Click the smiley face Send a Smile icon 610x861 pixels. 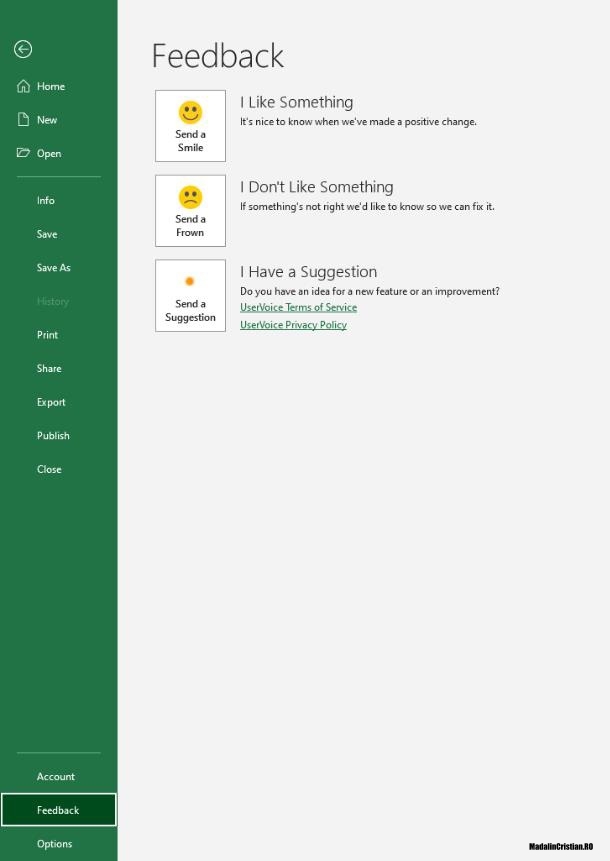[x=190, y=112]
